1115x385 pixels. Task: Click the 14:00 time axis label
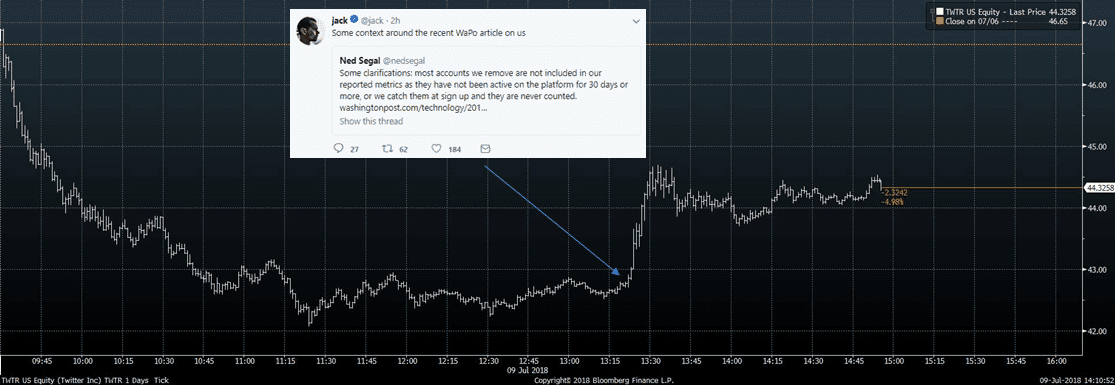pyautogui.click(x=732, y=362)
